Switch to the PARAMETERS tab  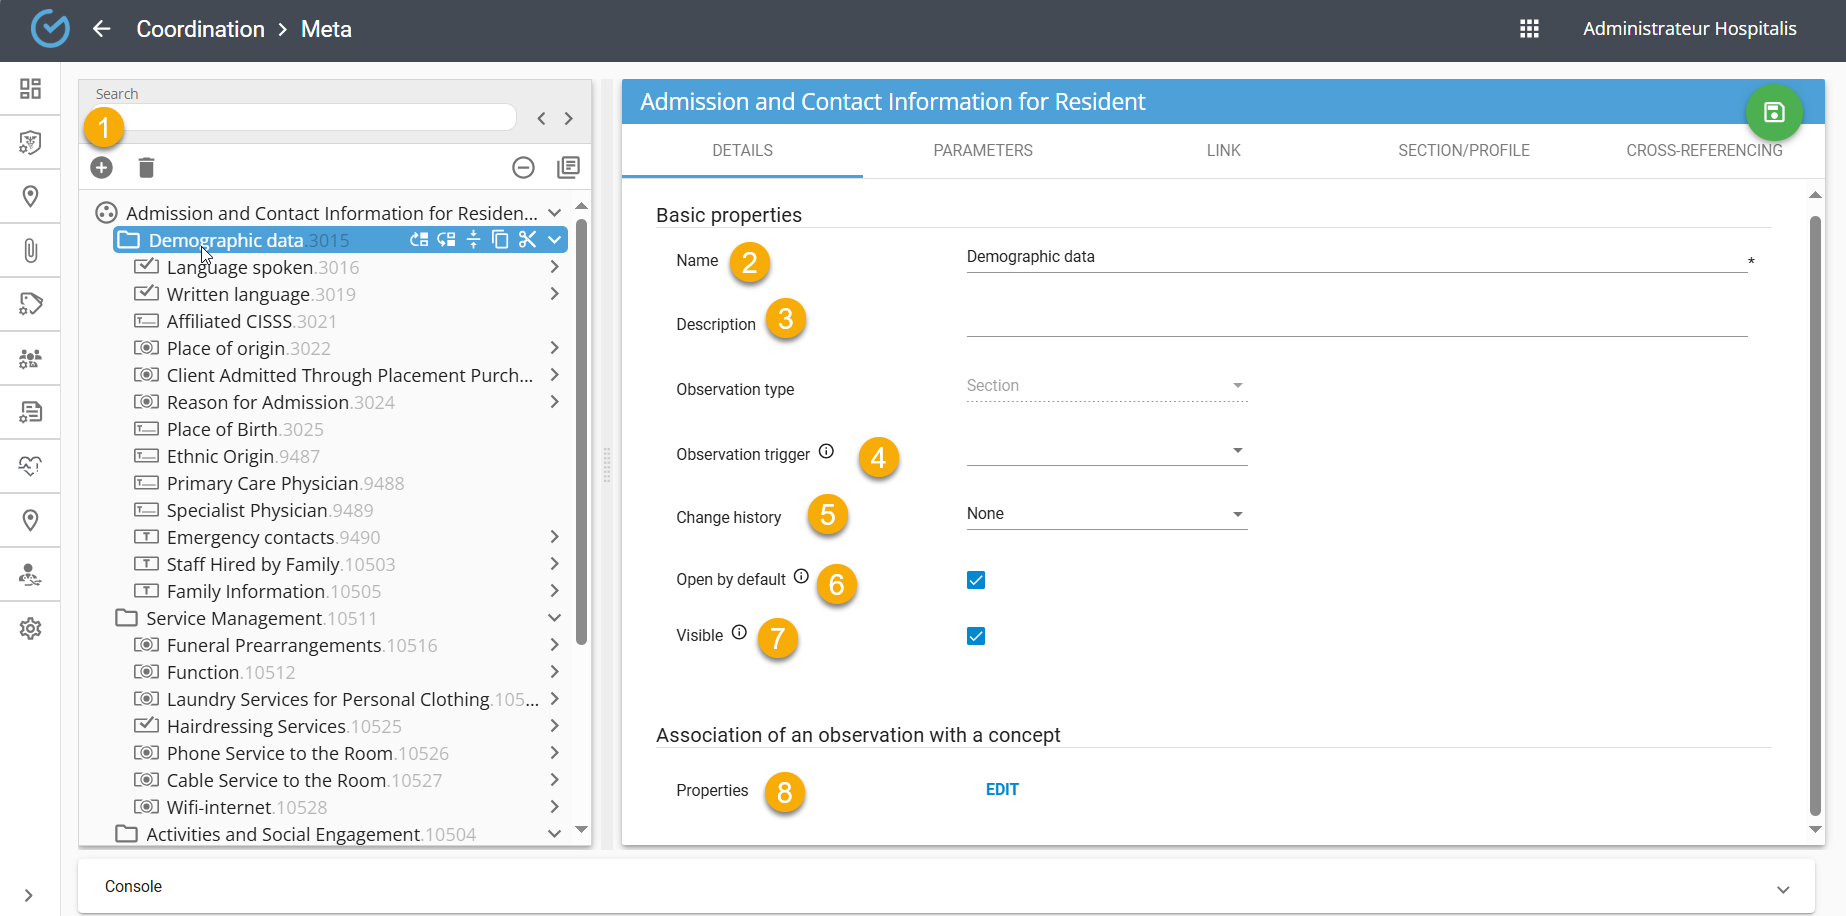[982, 151]
